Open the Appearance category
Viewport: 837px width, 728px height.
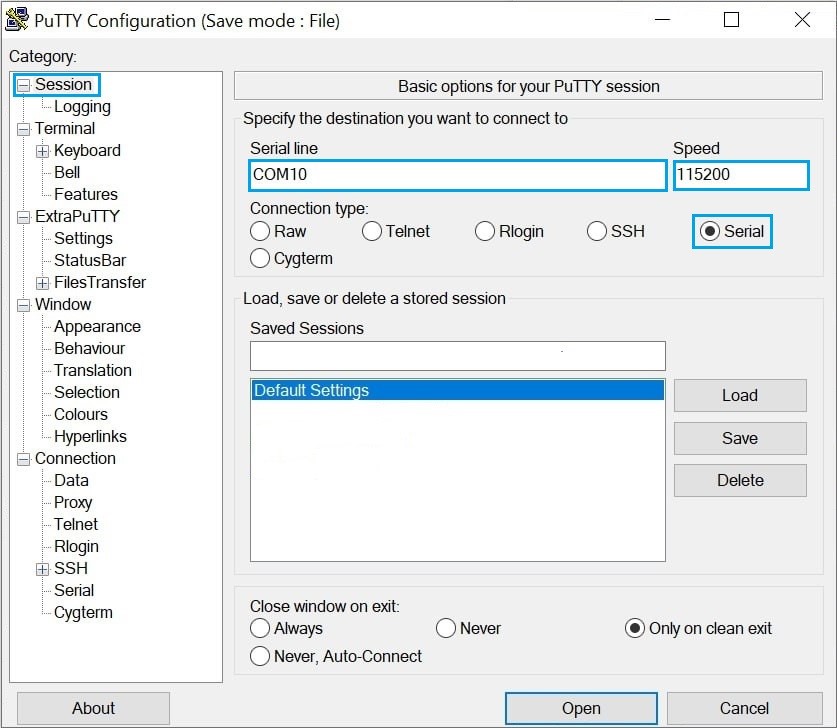(x=98, y=326)
